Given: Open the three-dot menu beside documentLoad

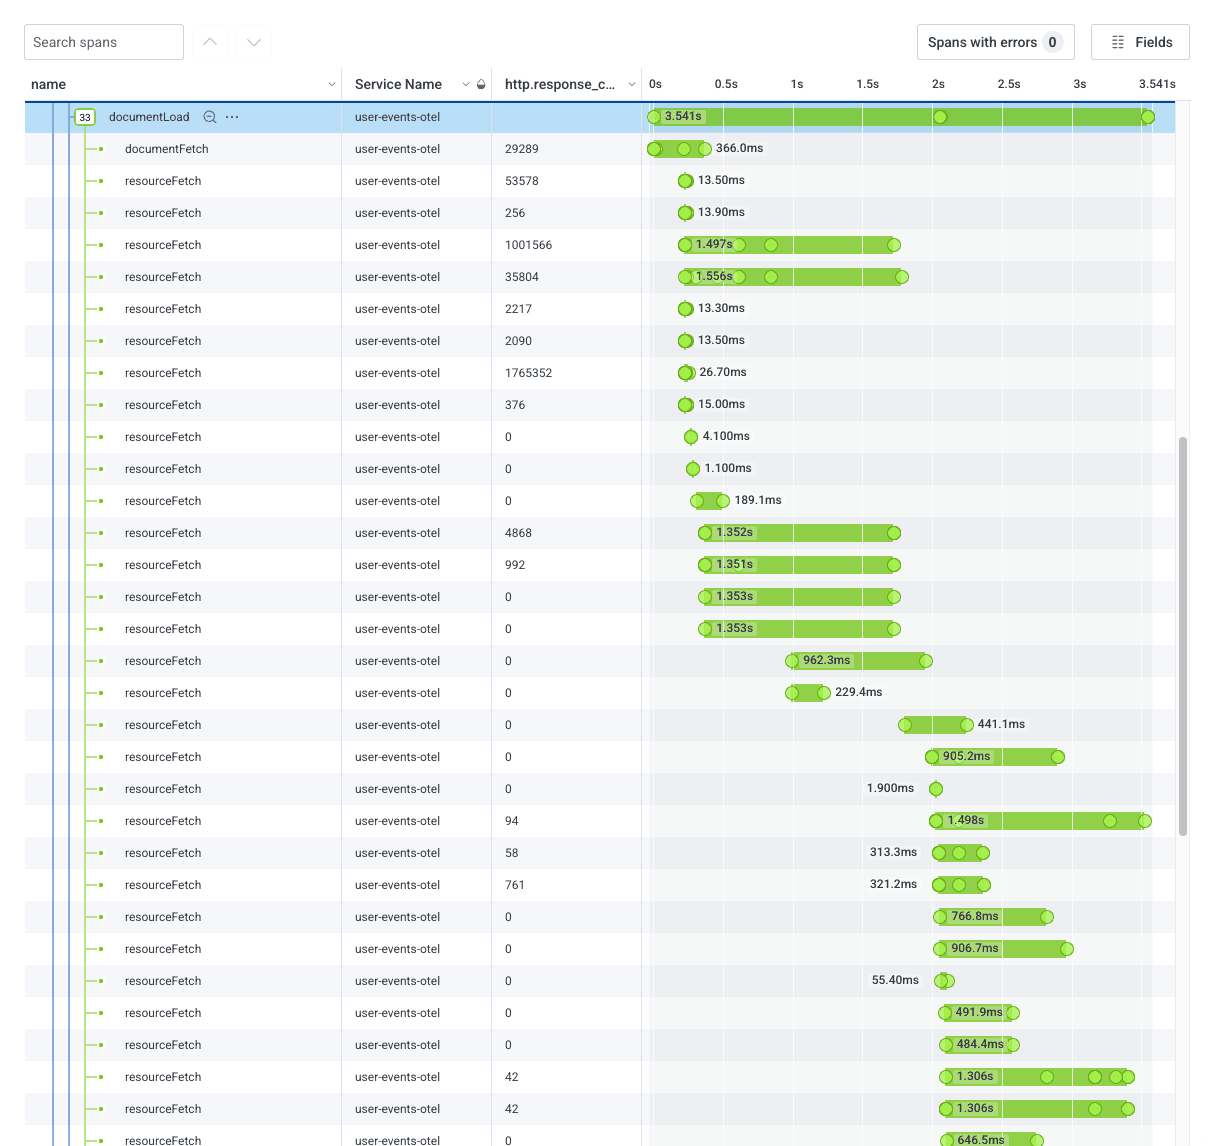Looking at the screenshot, I should [x=232, y=117].
